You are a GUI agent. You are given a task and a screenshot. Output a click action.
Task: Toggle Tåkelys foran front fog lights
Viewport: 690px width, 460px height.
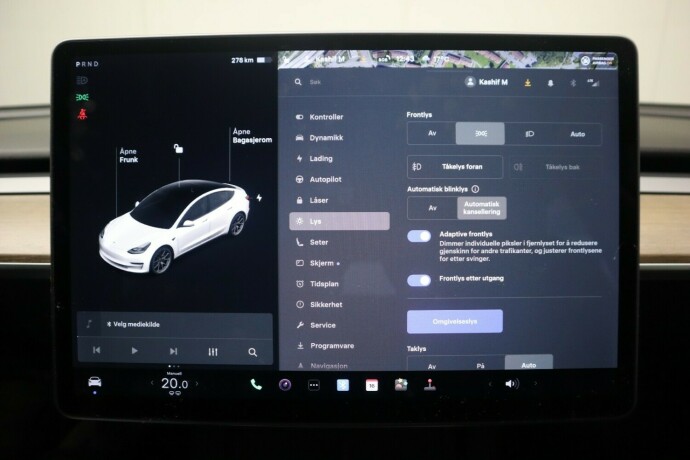455,167
